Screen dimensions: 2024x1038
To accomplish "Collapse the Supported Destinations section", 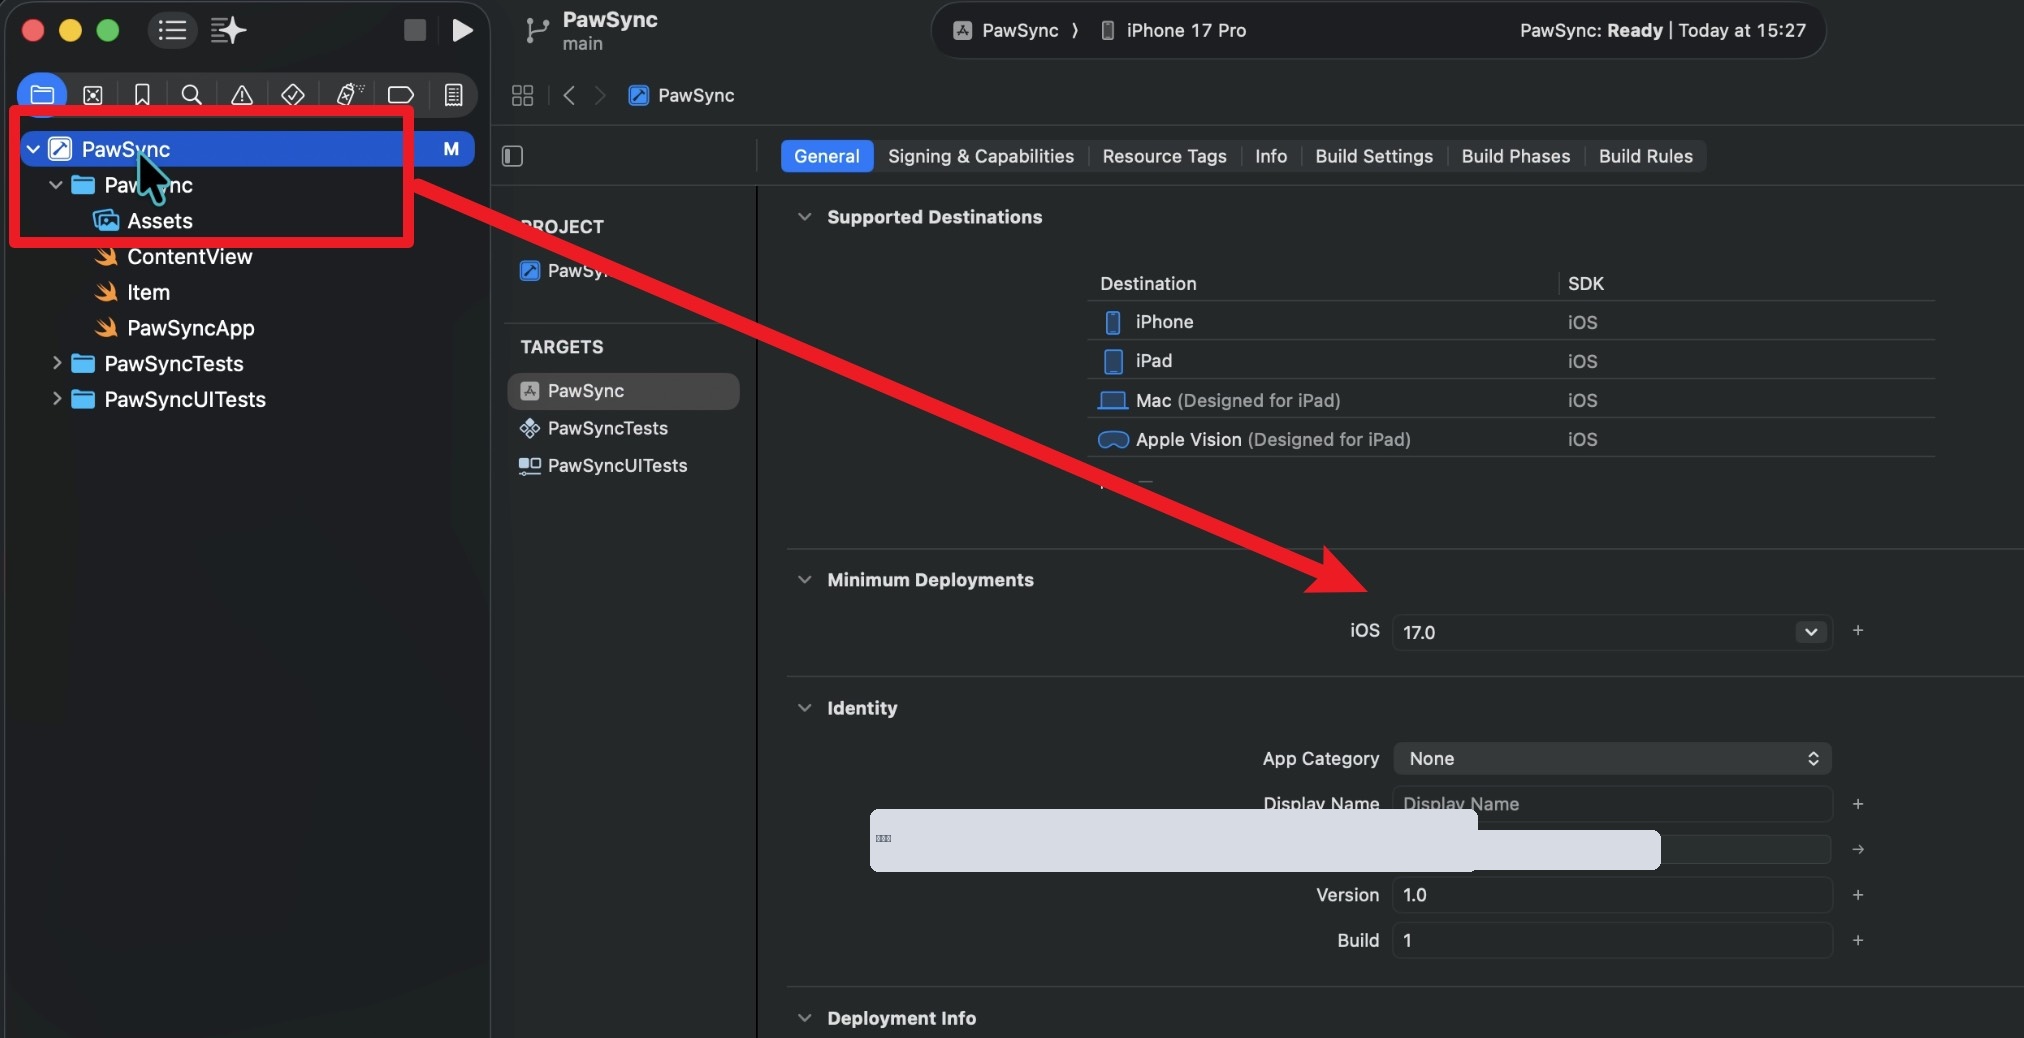I will point(804,217).
